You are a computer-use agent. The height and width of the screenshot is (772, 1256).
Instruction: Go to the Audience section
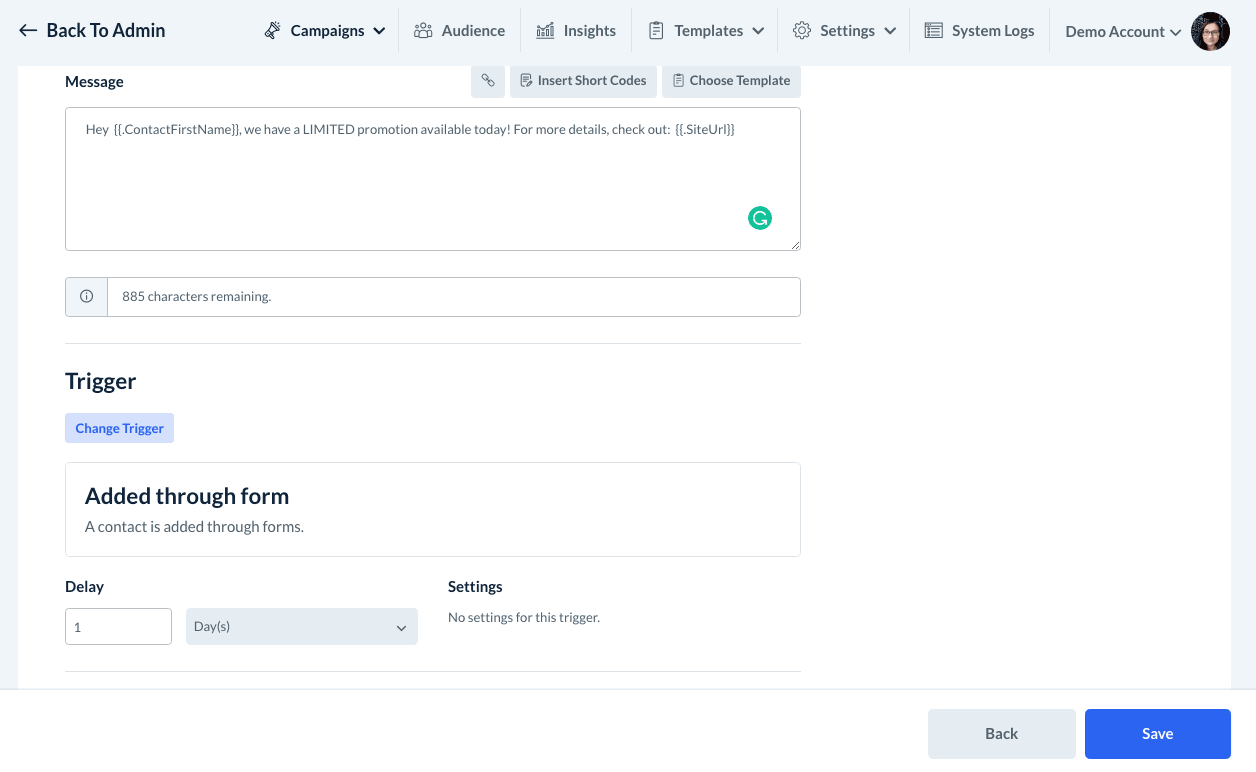click(x=459, y=31)
